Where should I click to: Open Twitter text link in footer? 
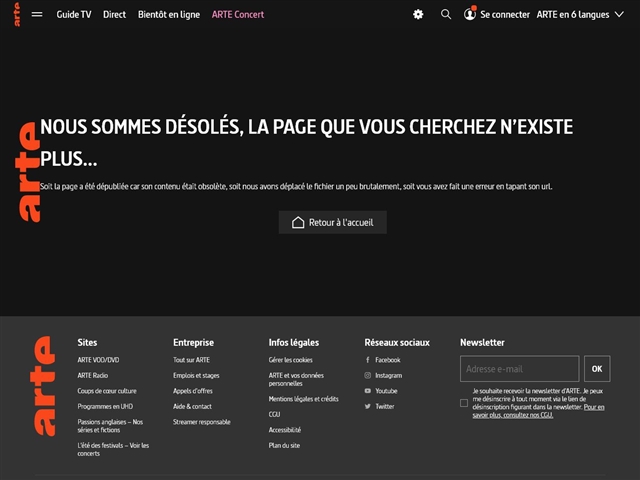385,407
